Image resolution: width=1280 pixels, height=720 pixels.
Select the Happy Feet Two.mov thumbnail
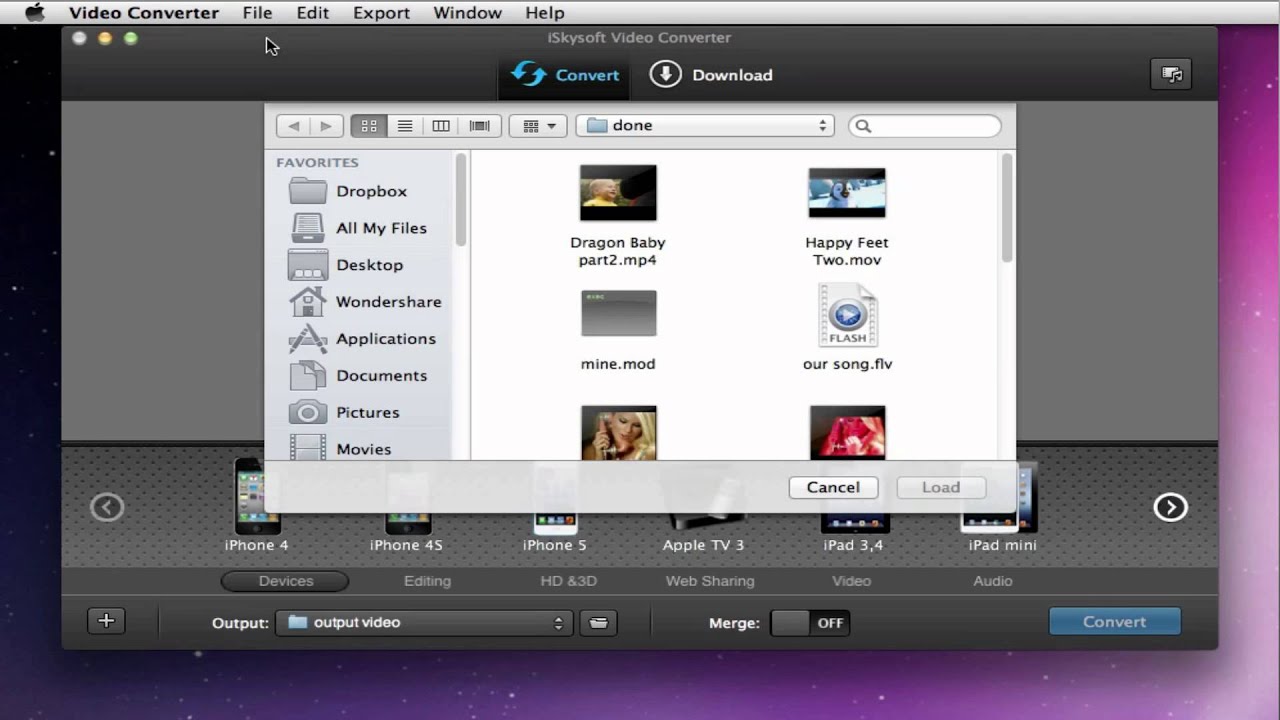tap(847, 193)
